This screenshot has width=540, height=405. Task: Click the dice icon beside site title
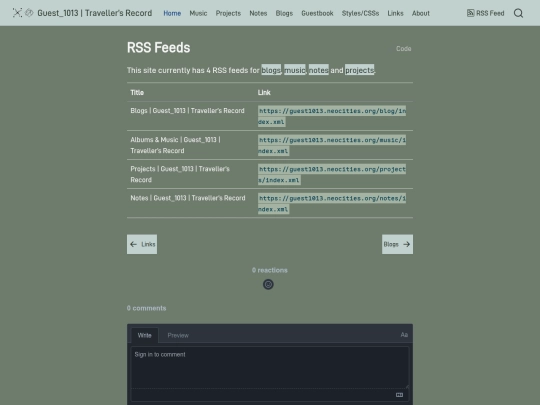pos(29,13)
